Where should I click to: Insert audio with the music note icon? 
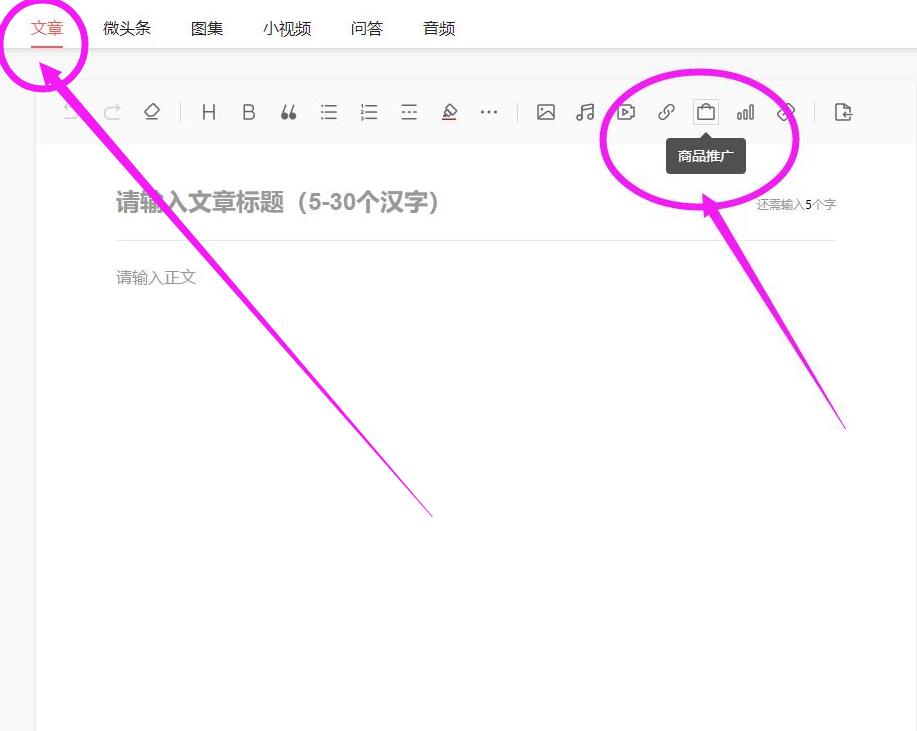[585, 112]
